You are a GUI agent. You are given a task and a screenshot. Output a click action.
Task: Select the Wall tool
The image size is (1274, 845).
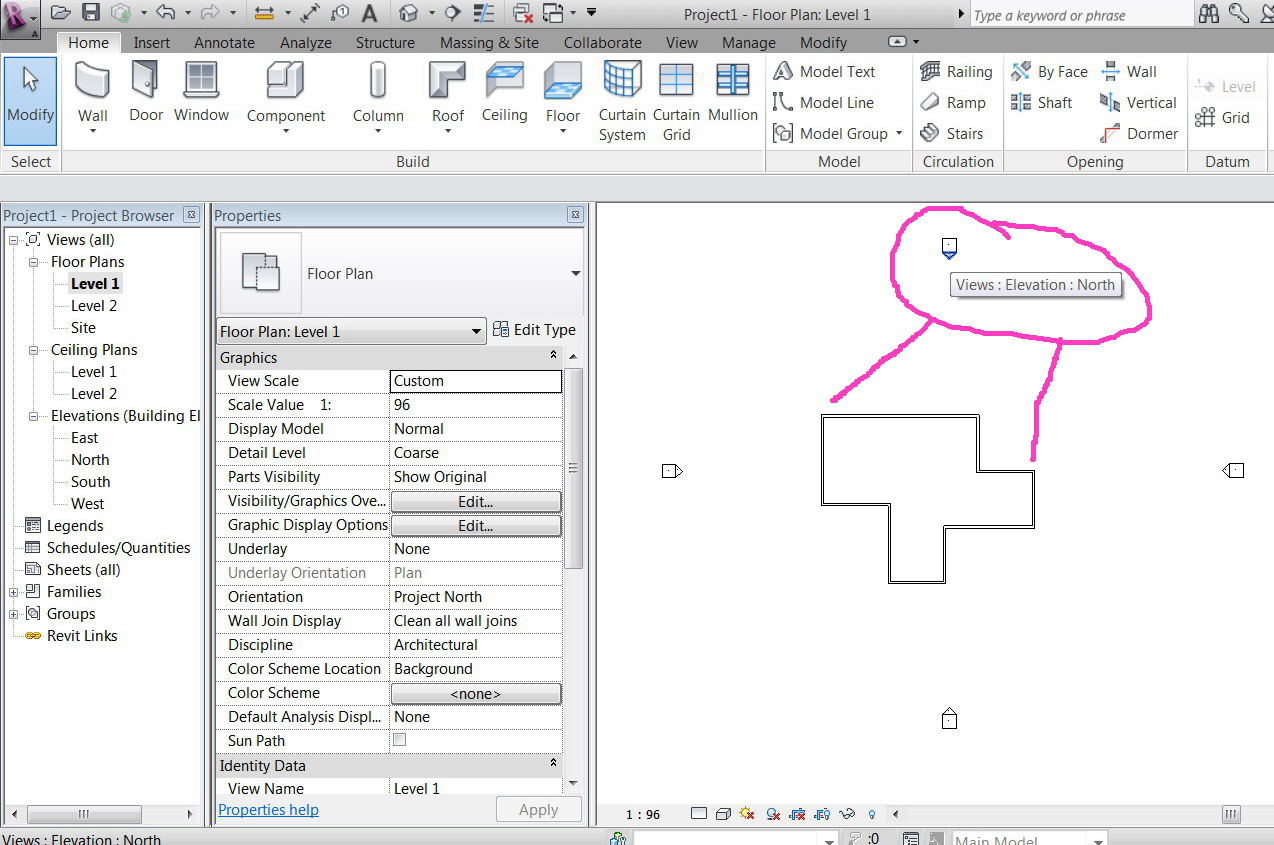pyautogui.click(x=93, y=97)
